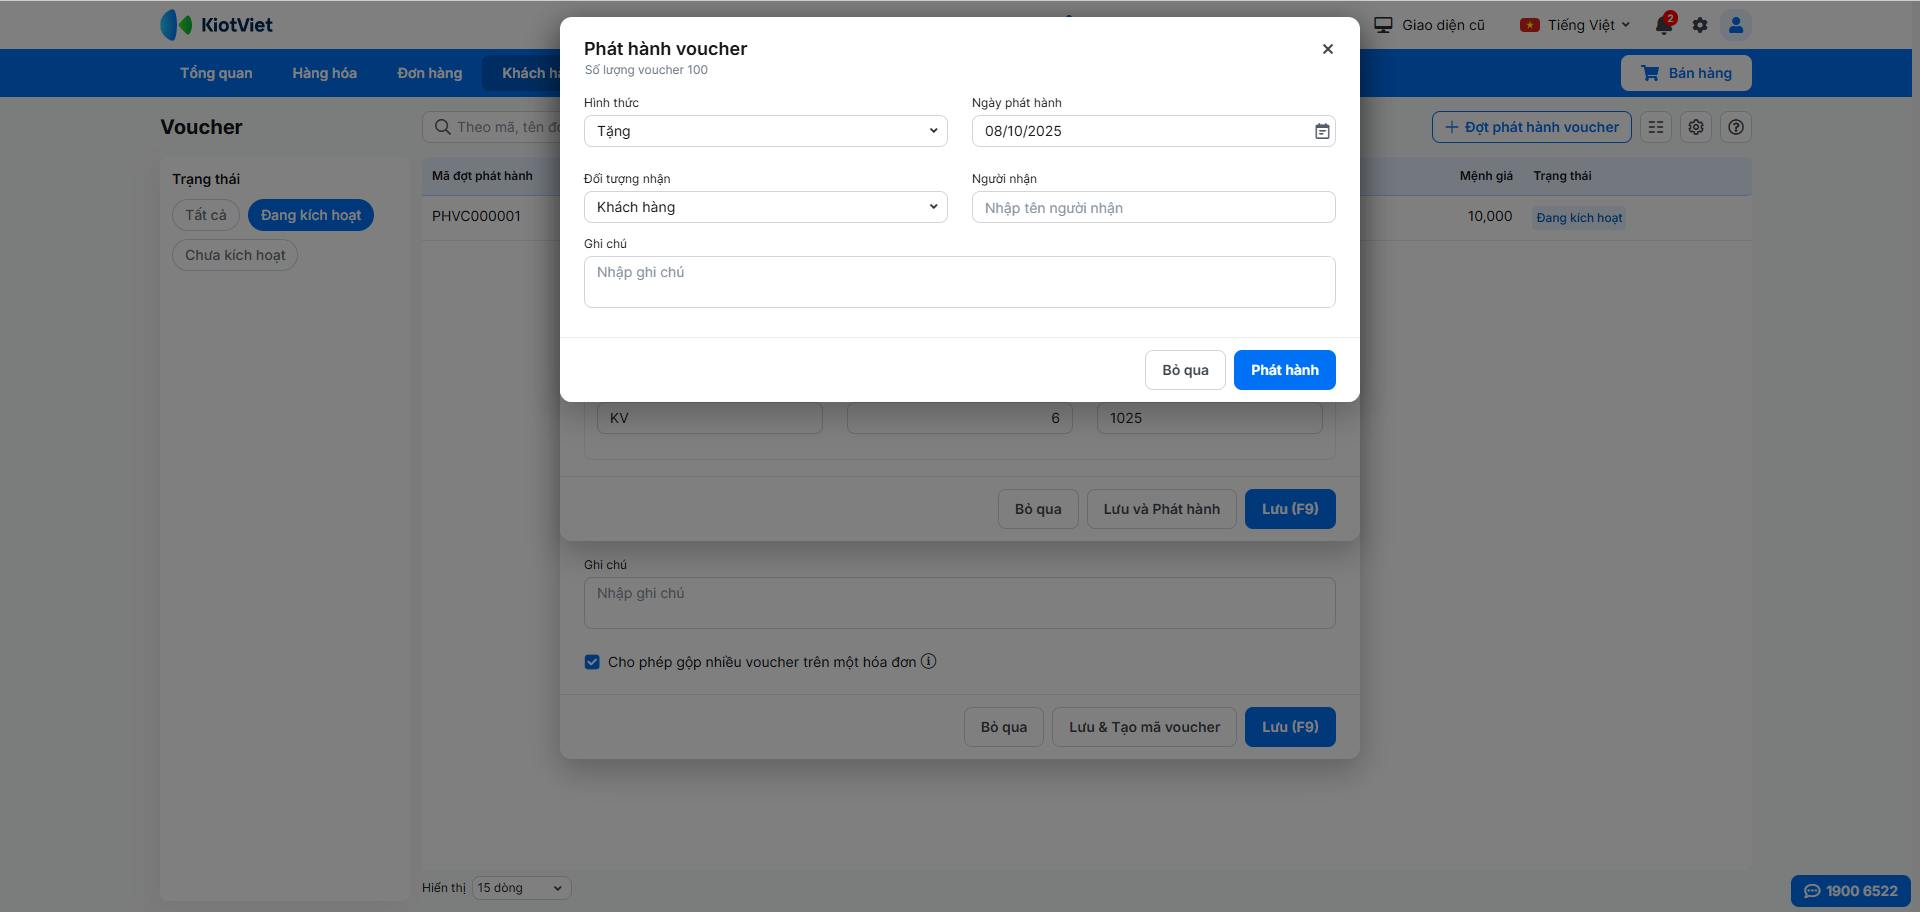Open the voucher page settings gear
This screenshot has width=1920, height=912.
point(1696,127)
